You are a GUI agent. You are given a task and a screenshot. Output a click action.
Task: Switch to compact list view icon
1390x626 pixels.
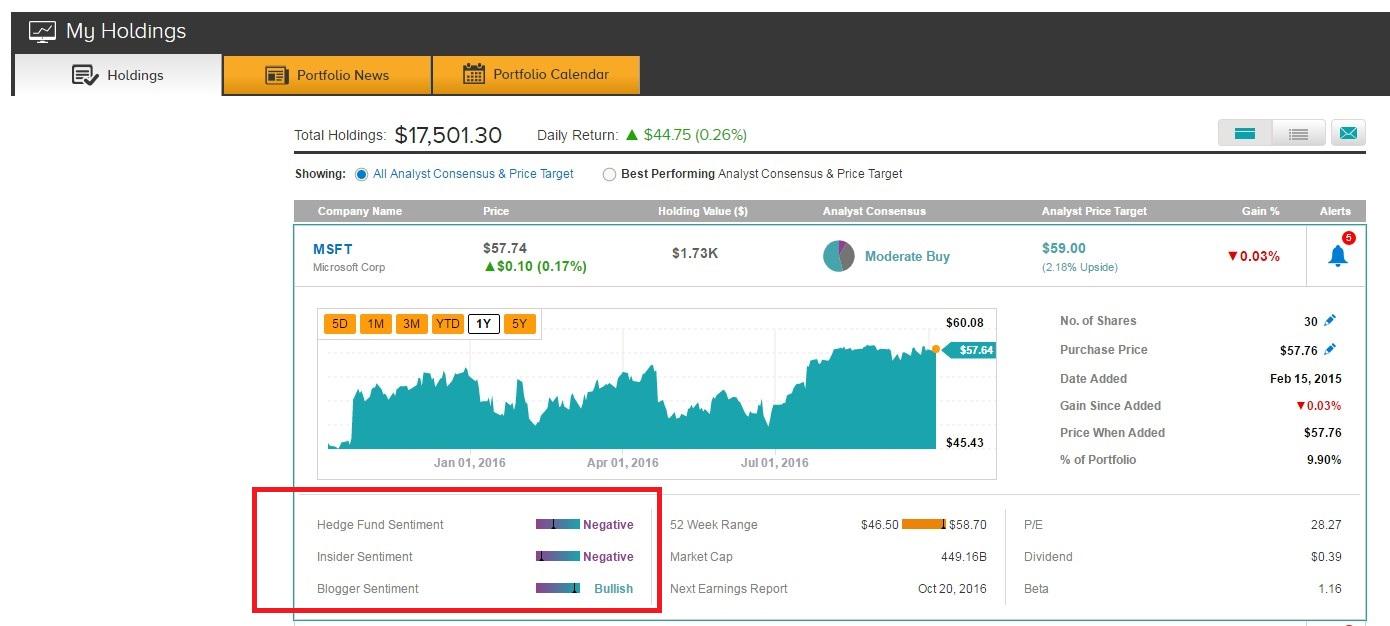pos(1299,133)
